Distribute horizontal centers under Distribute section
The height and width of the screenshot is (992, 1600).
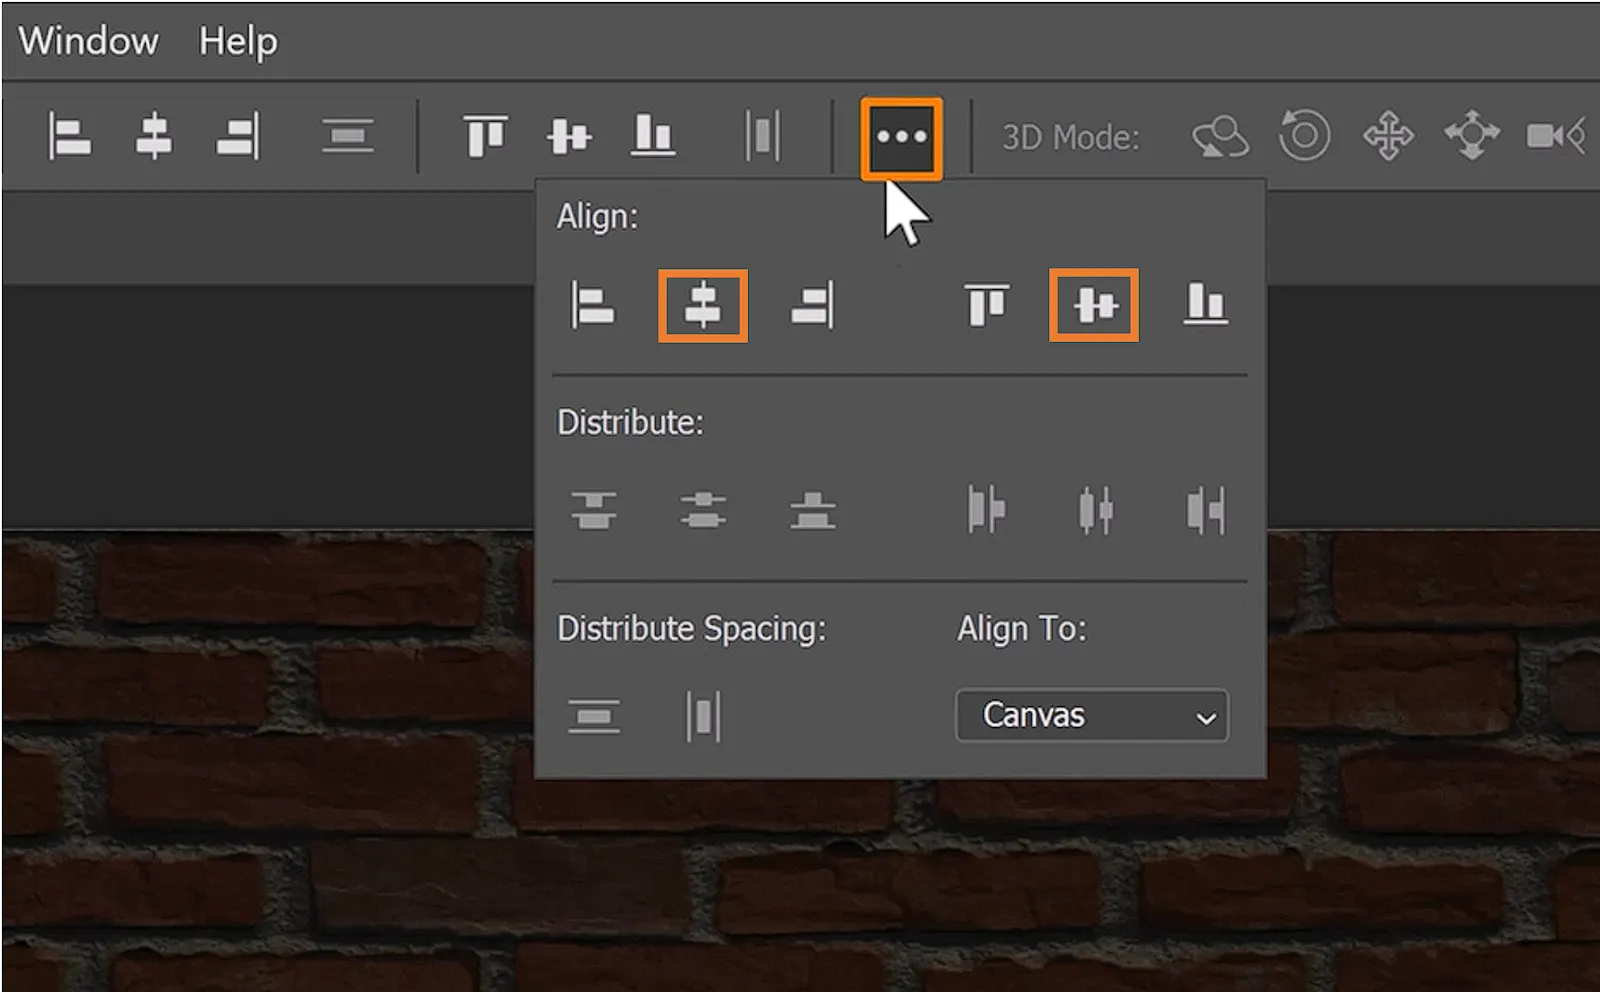tap(1095, 510)
